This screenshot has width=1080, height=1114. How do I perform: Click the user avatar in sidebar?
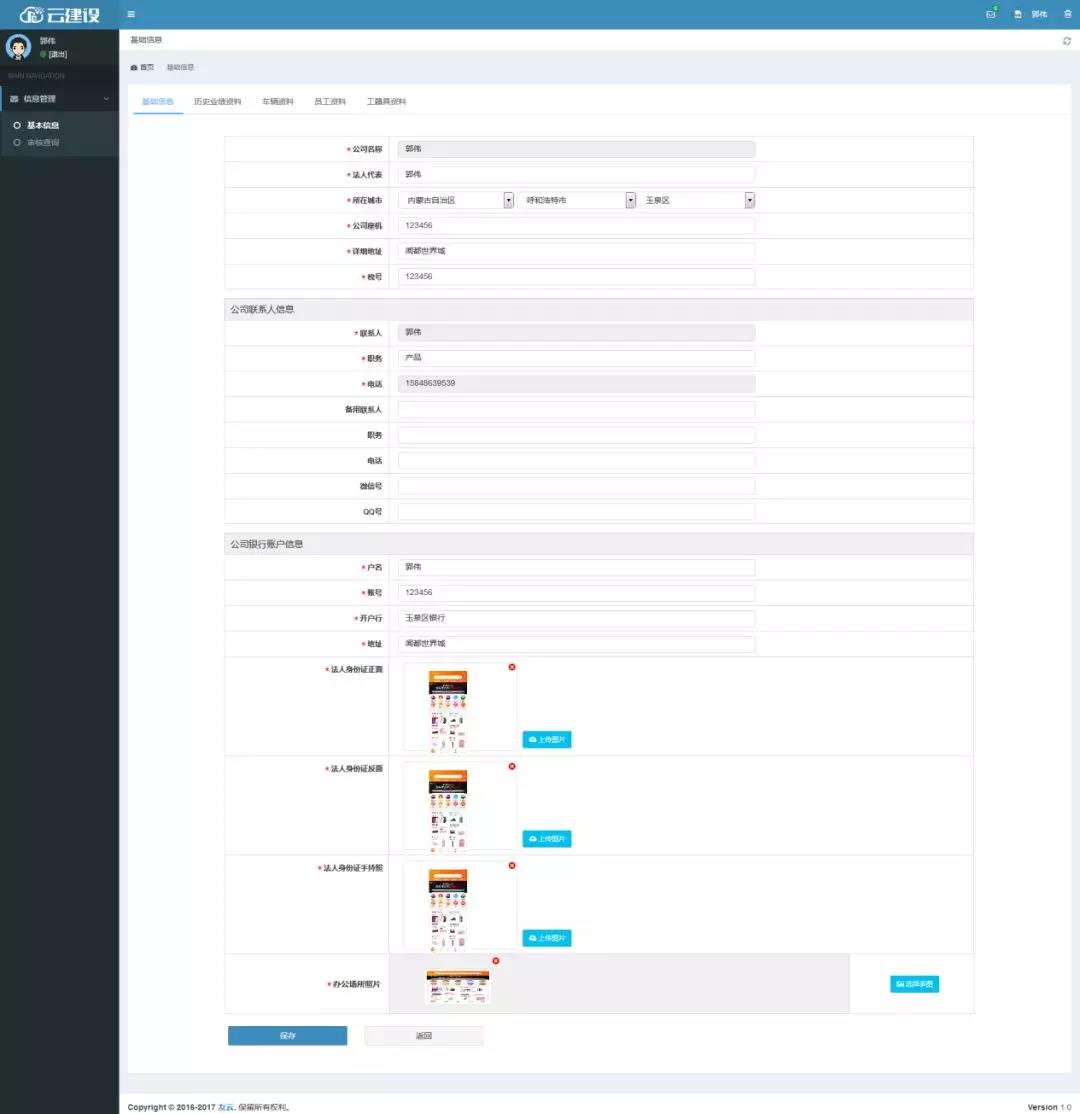click(x=18, y=46)
